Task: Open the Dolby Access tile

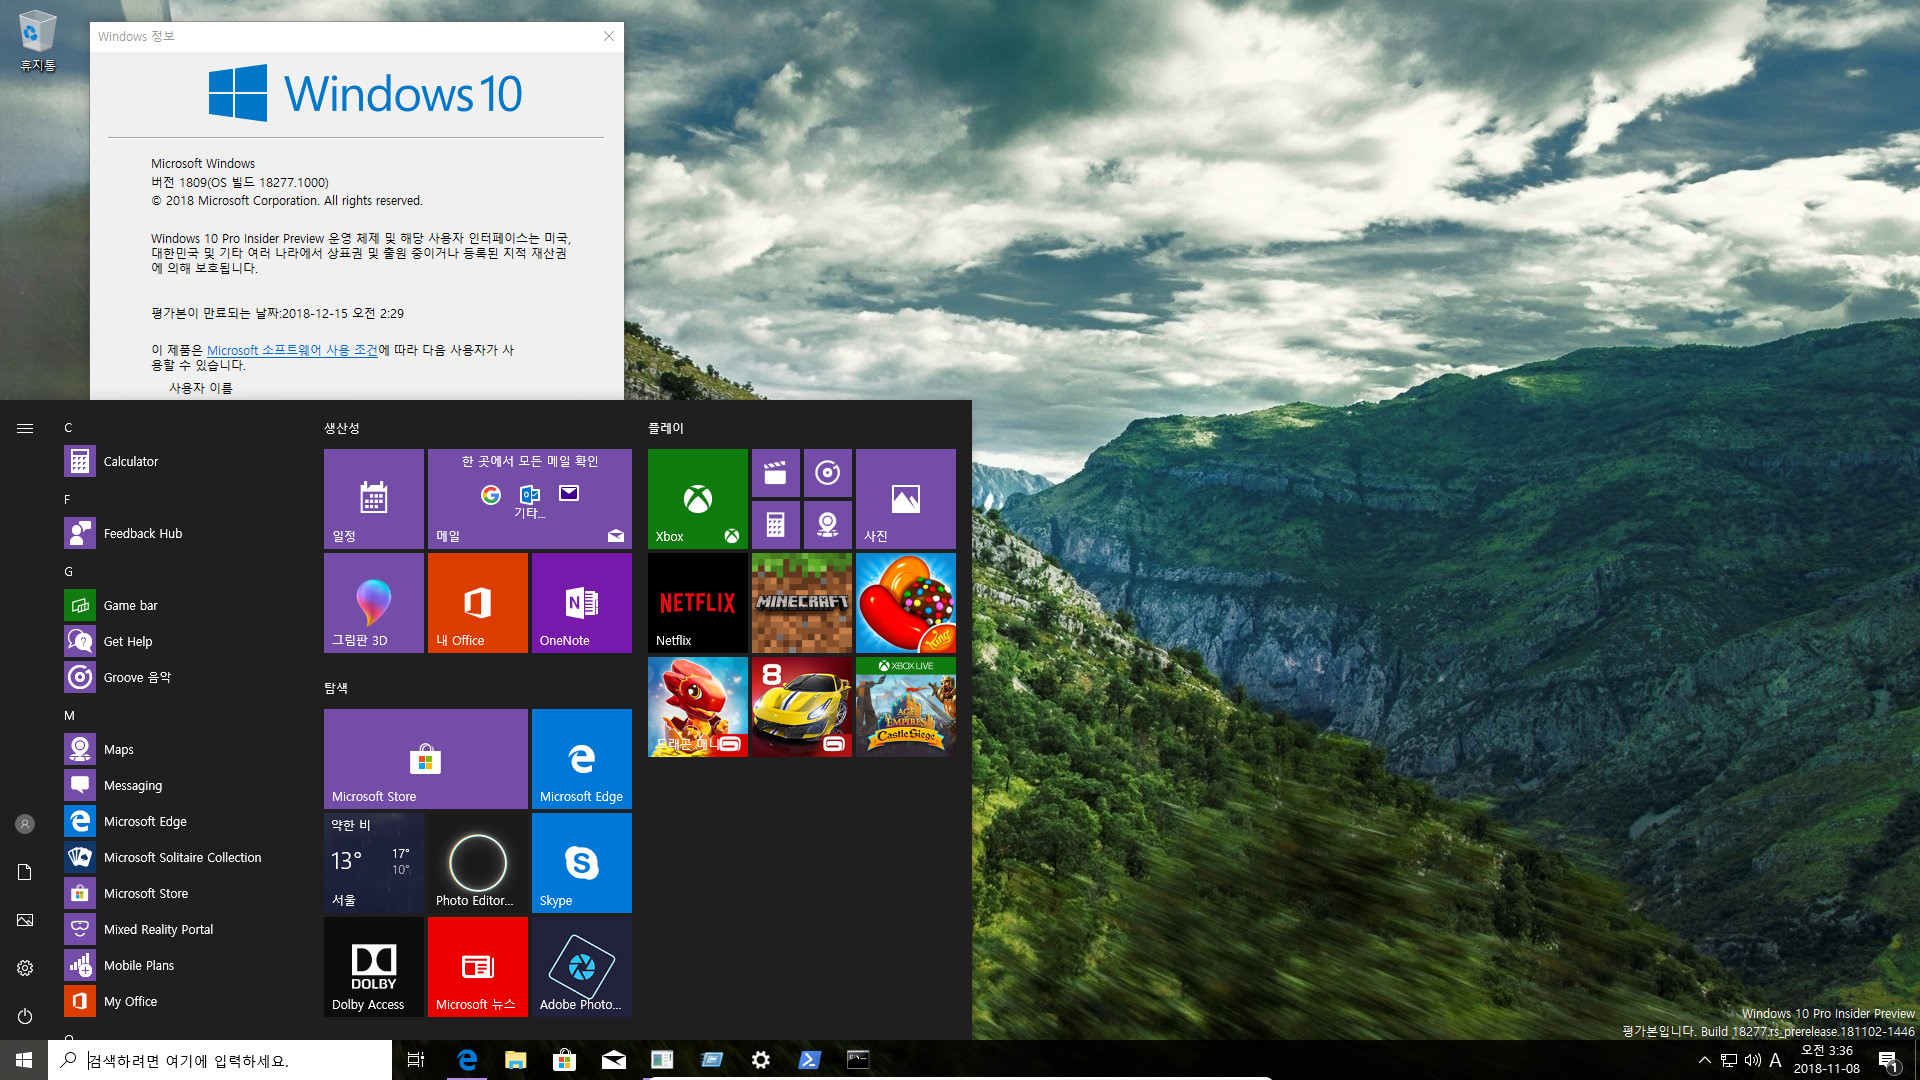Action: [374, 967]
